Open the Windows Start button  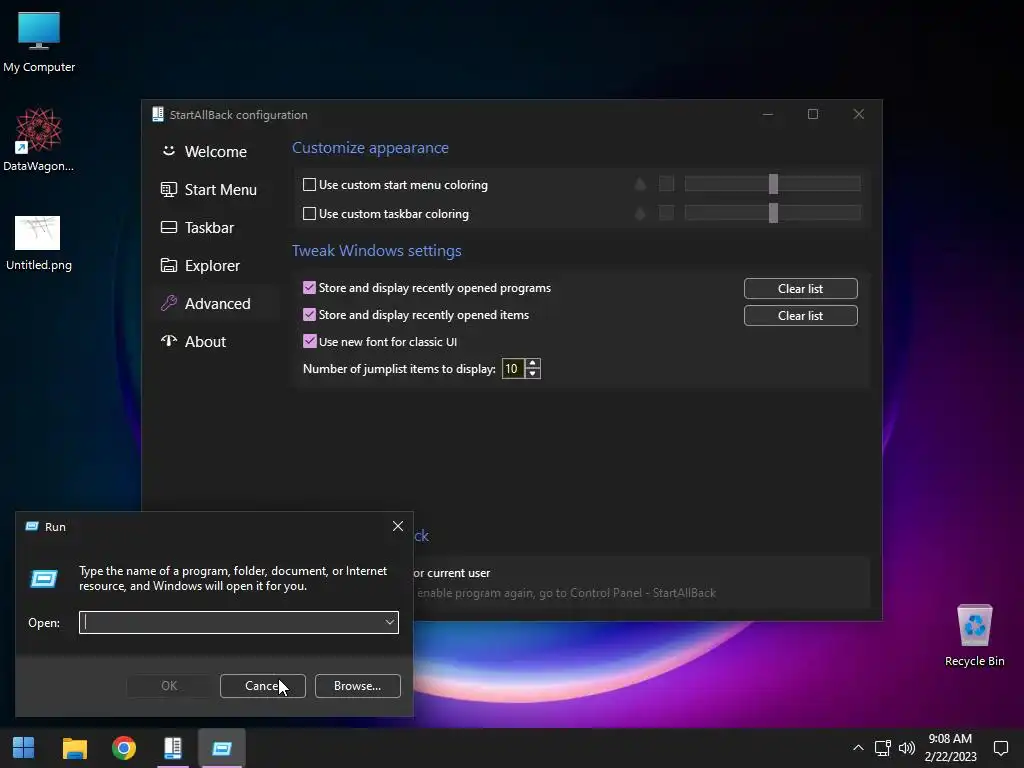pos(24,748)
